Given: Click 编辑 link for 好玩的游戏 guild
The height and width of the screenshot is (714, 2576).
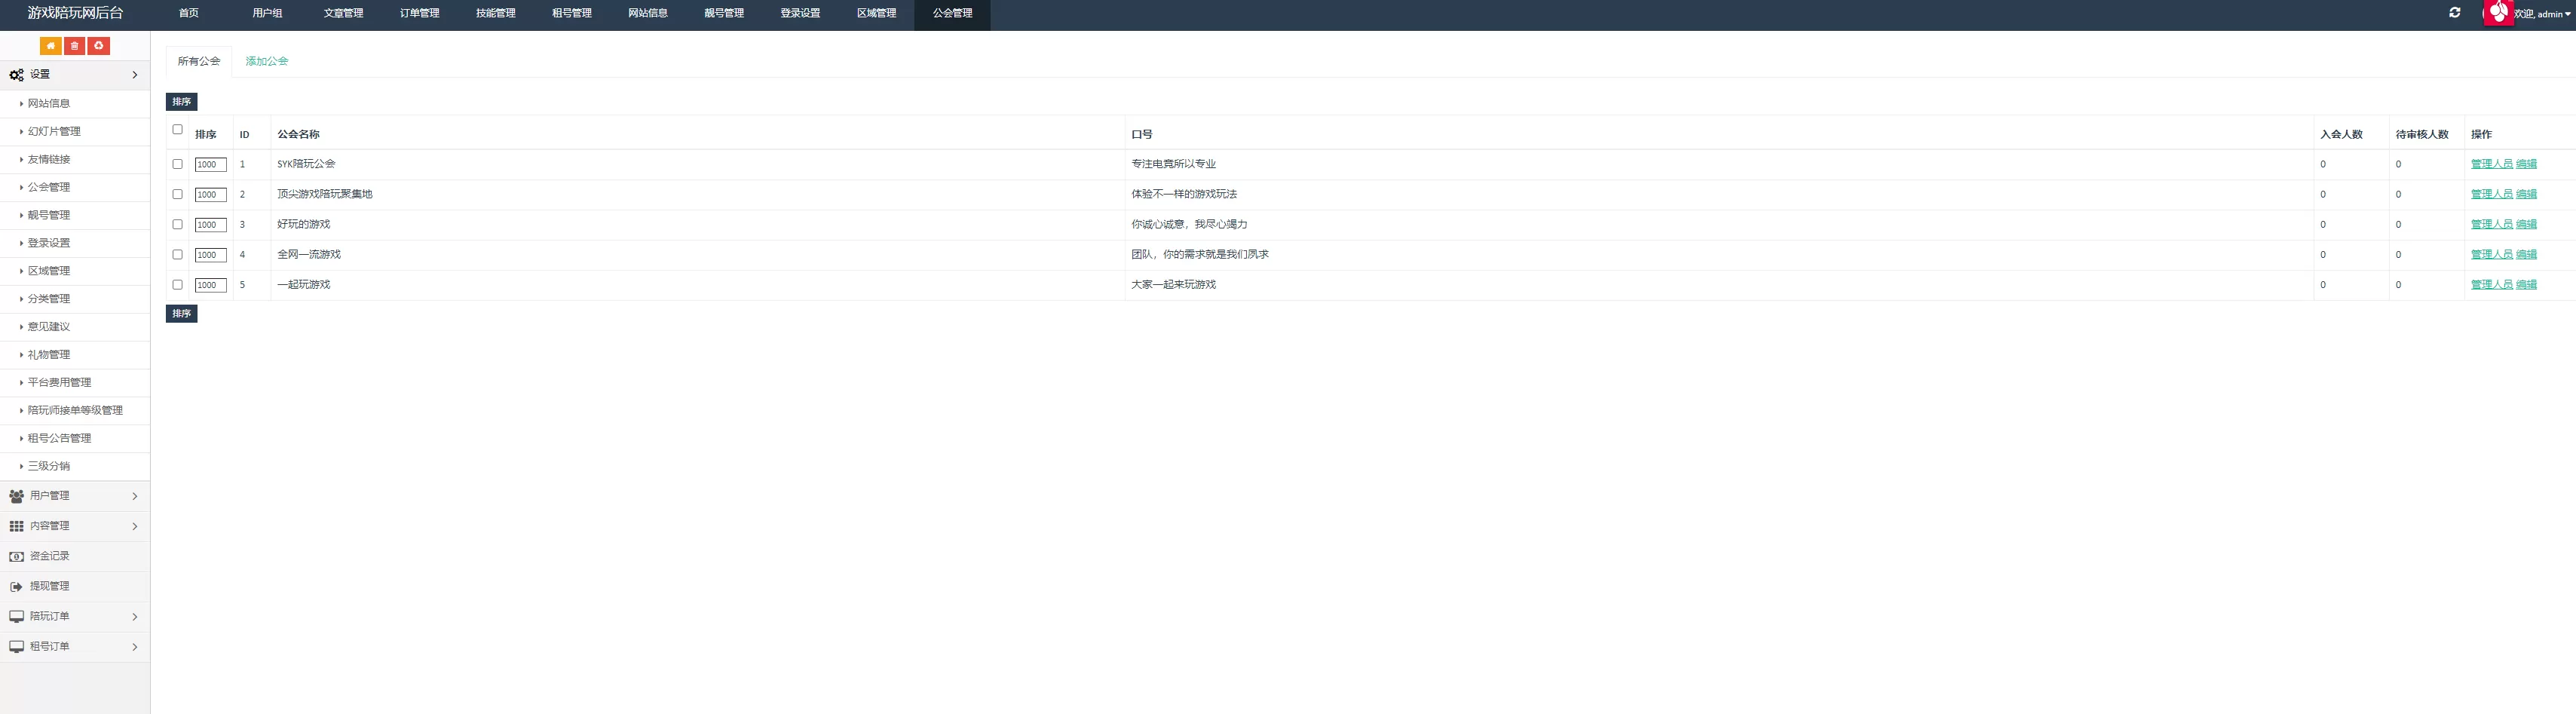Looking at the screenshot, I should tap(2526, 225).
